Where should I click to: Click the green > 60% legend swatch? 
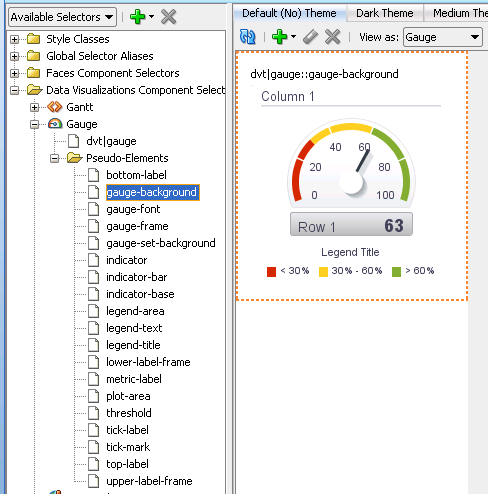pos(396,272)
